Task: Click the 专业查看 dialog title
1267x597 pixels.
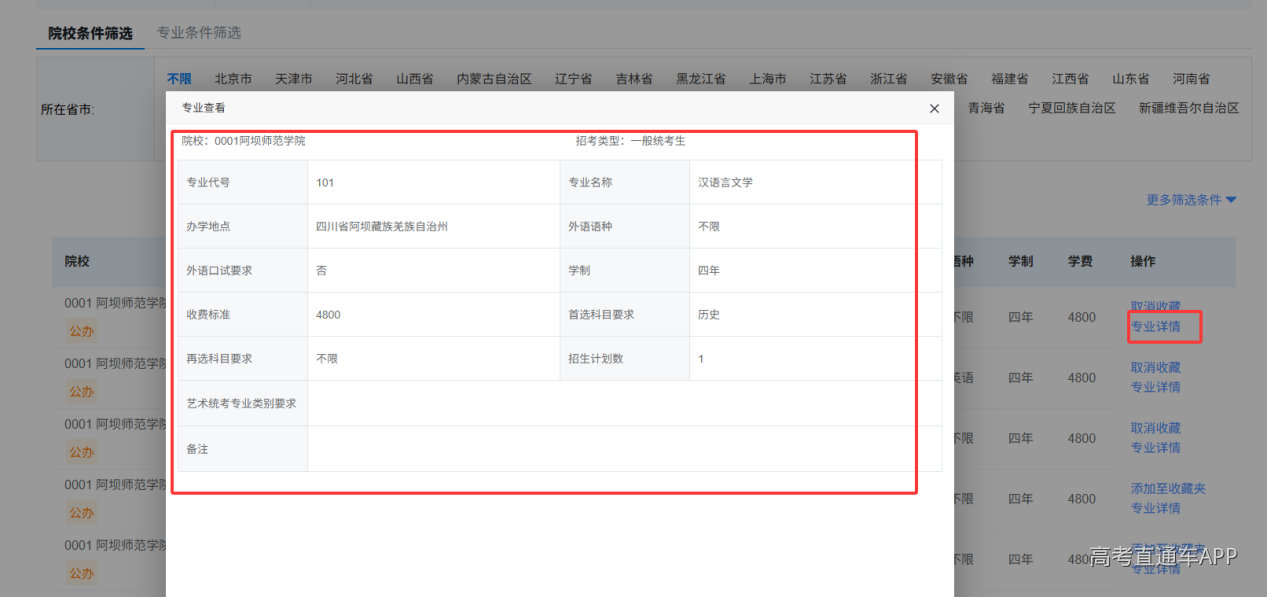Action: [203, 107]
